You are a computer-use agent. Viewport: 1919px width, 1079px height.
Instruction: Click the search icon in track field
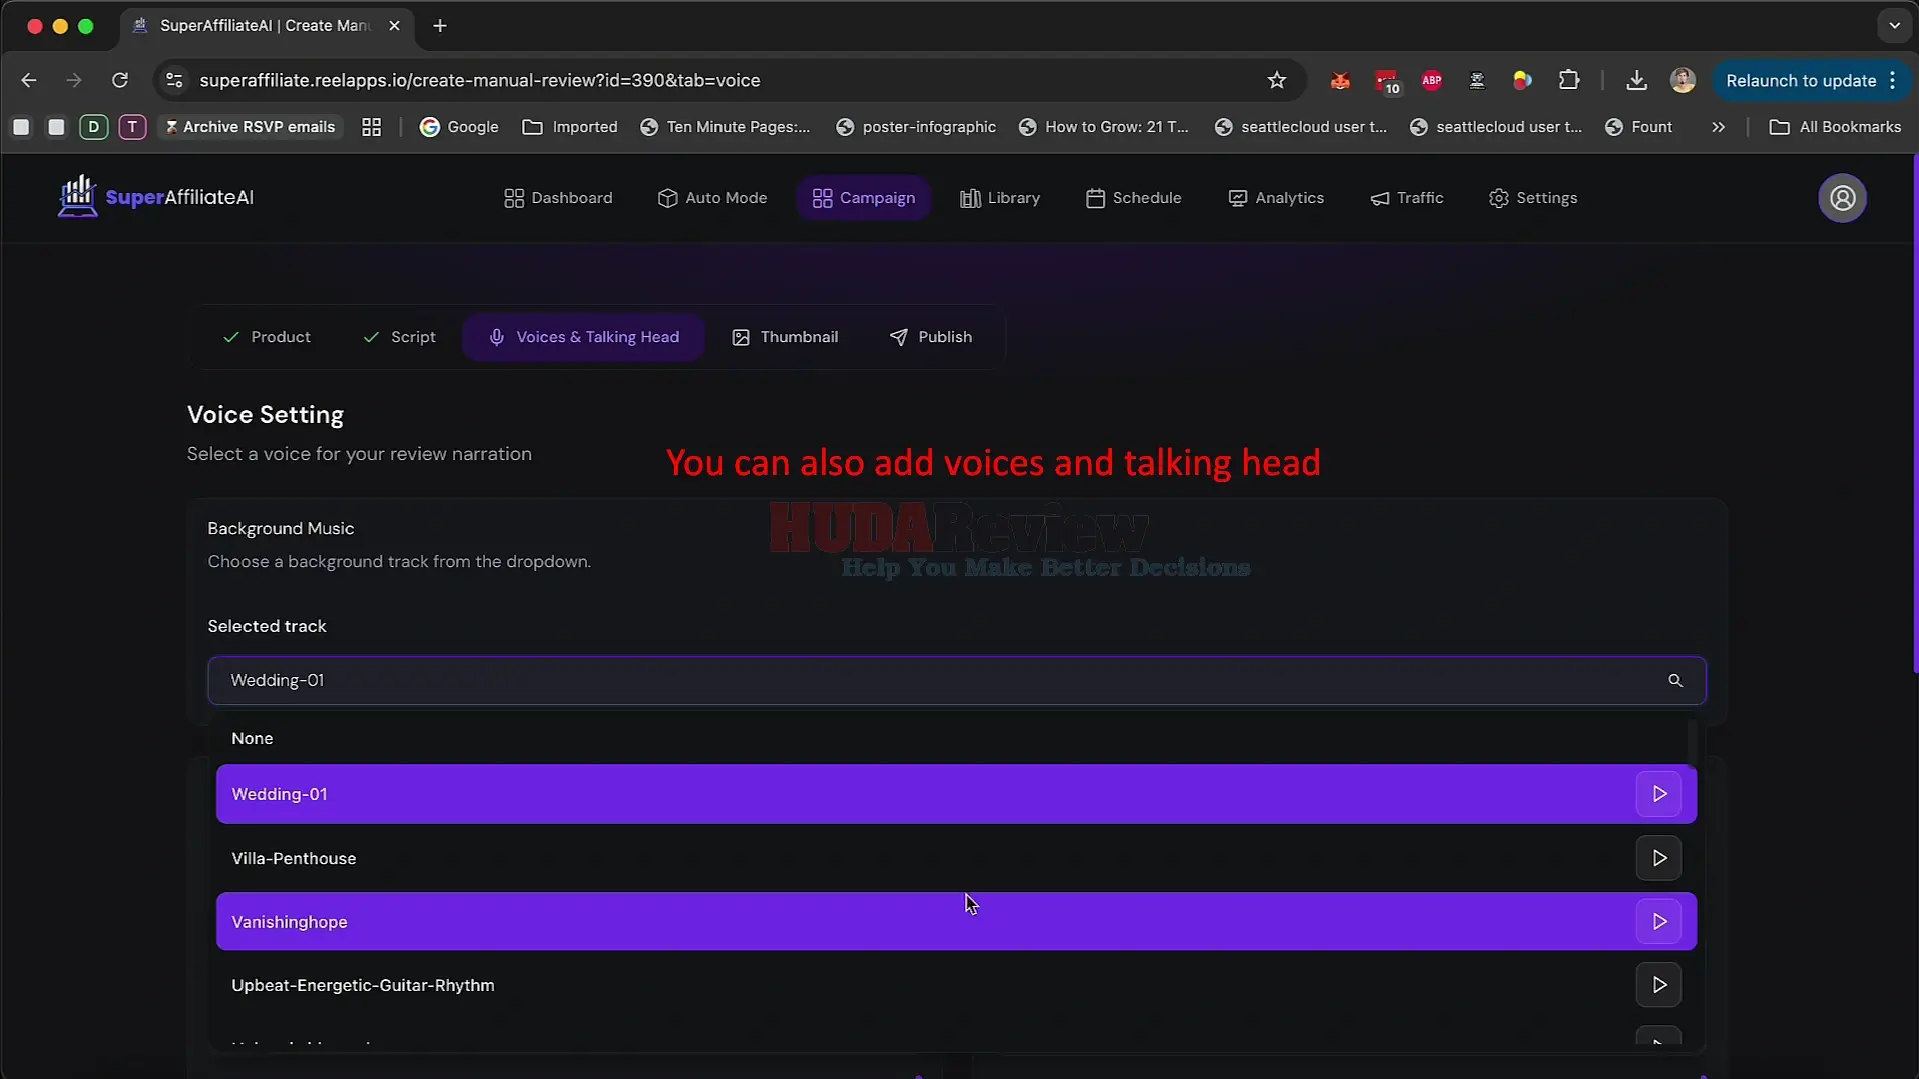(x=1675, y=681)
